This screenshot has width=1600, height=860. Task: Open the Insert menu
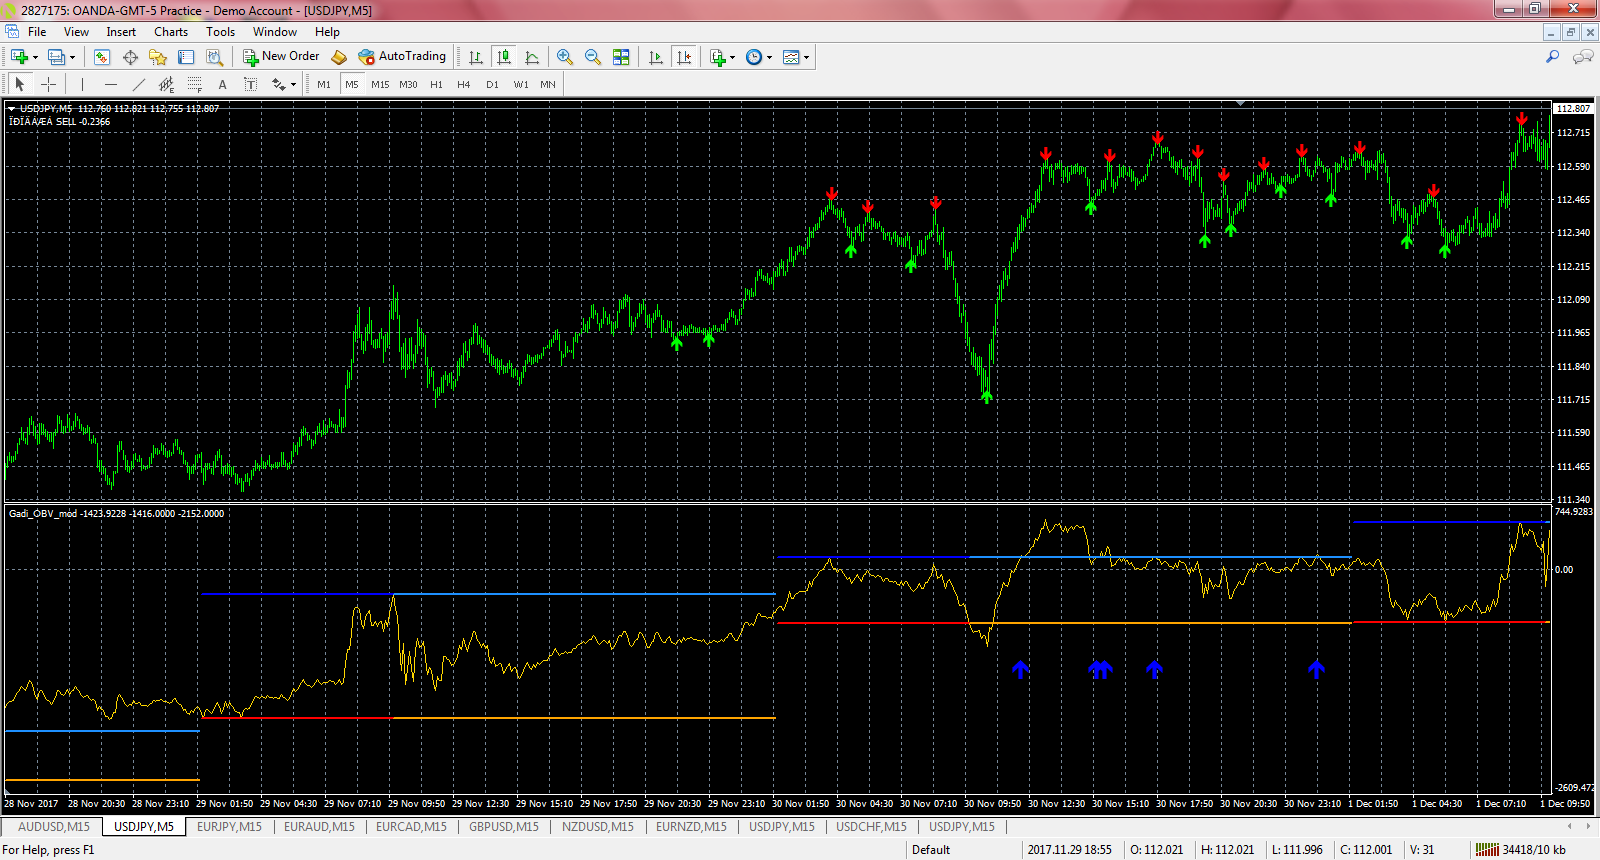click(x=121, y=32)
